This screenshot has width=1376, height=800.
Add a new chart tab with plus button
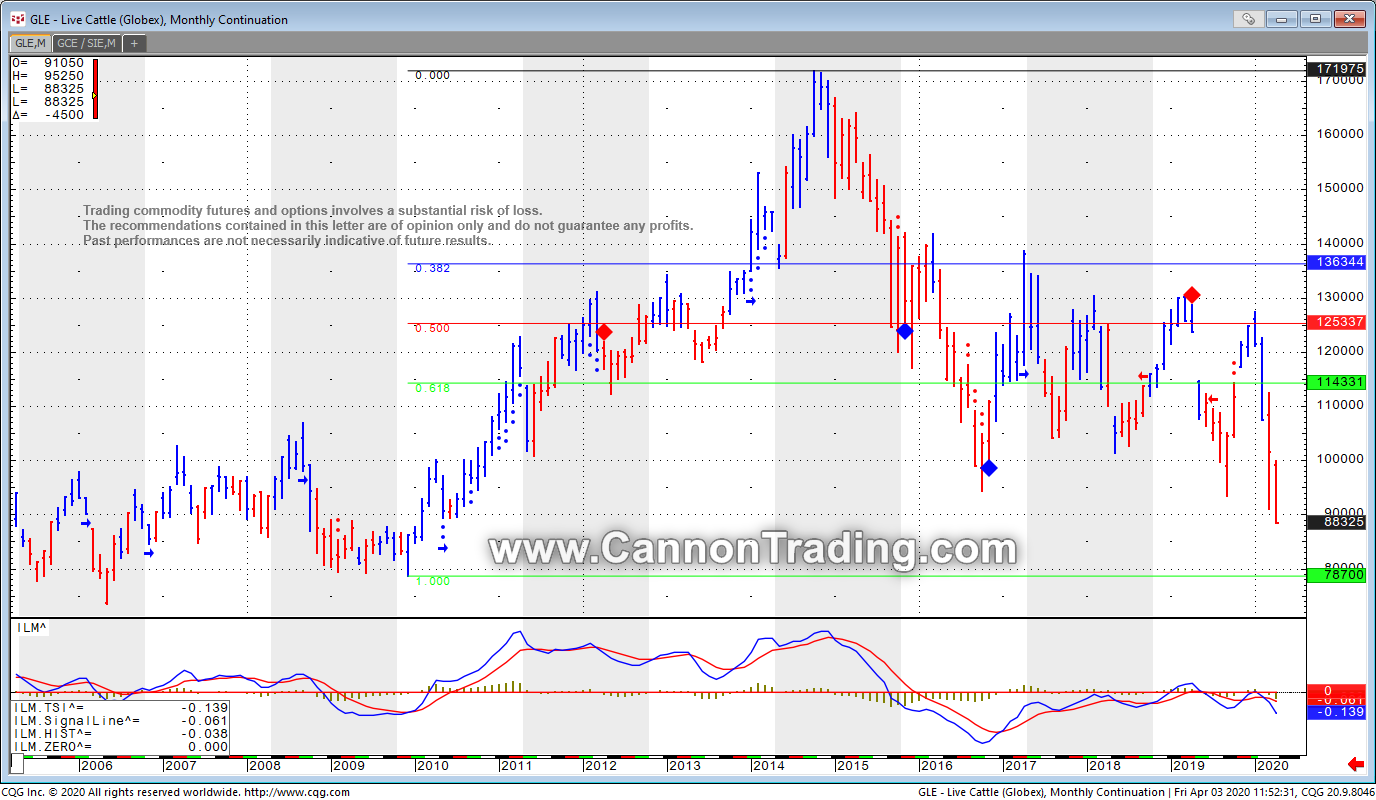tap(134, 43)
